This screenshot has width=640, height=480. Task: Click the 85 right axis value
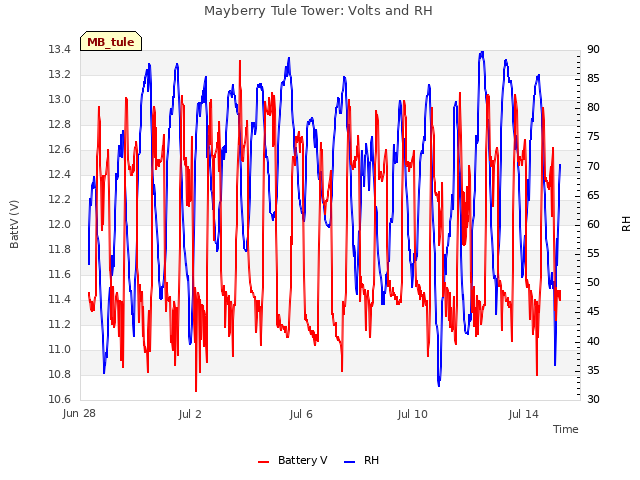593,78
